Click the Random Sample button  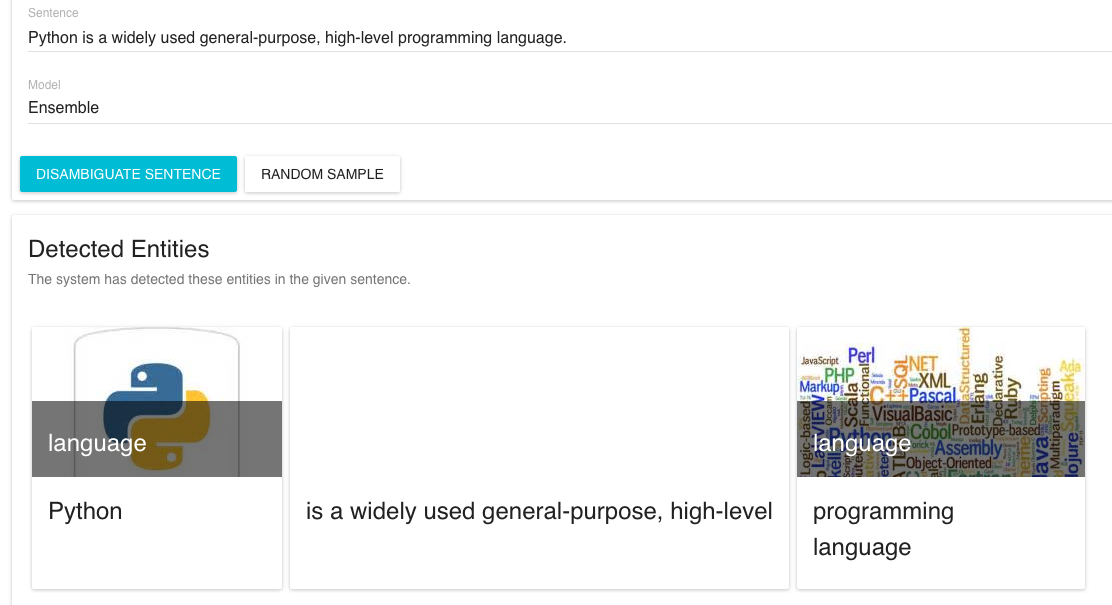tap(322, 174)
